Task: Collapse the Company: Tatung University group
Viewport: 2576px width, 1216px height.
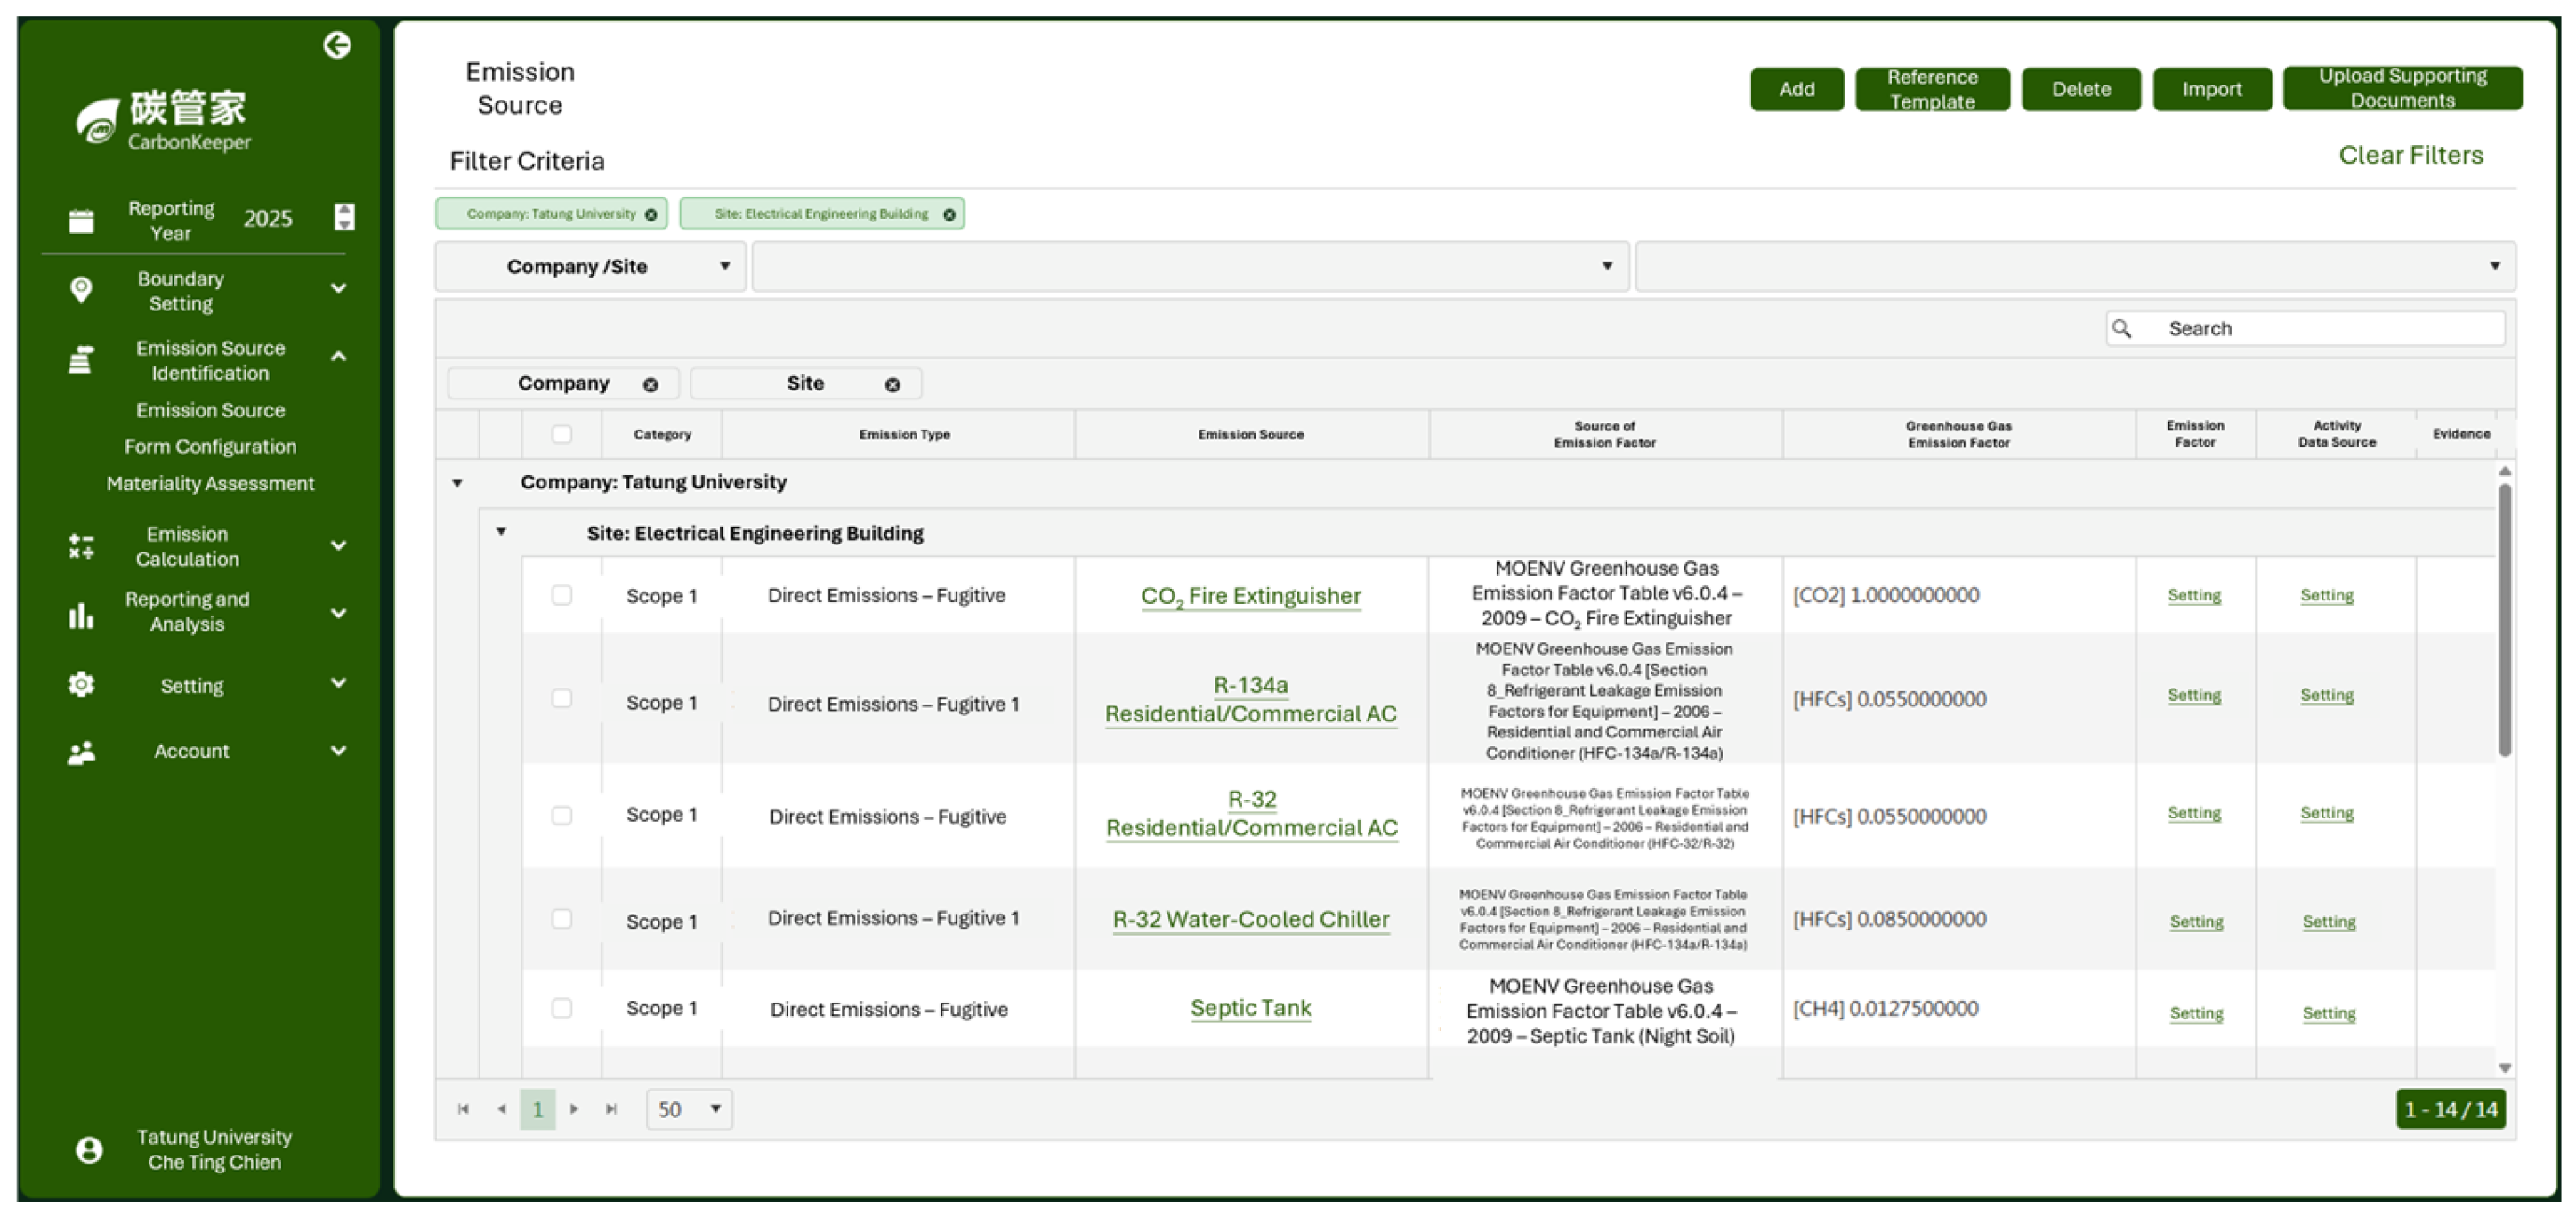Action: point(457,483)
